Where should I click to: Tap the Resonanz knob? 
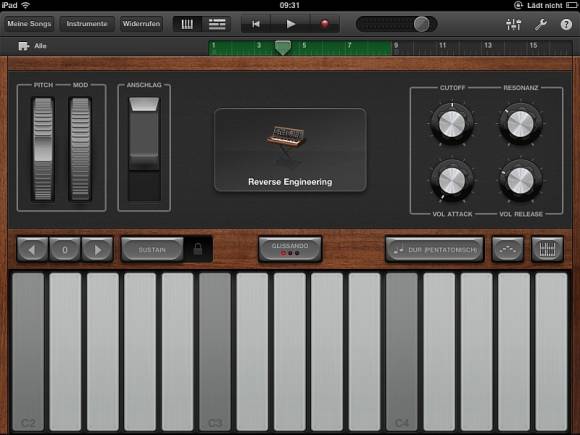[x=520, y=124]
